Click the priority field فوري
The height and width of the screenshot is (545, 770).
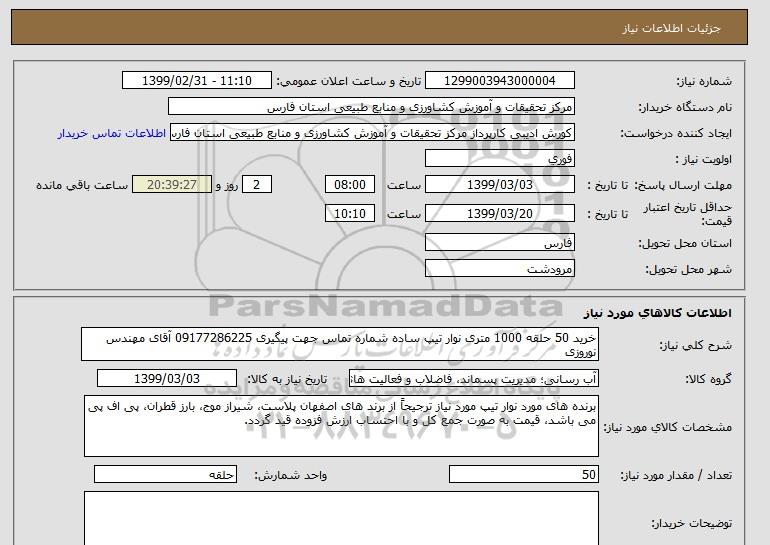coord(499,159)
